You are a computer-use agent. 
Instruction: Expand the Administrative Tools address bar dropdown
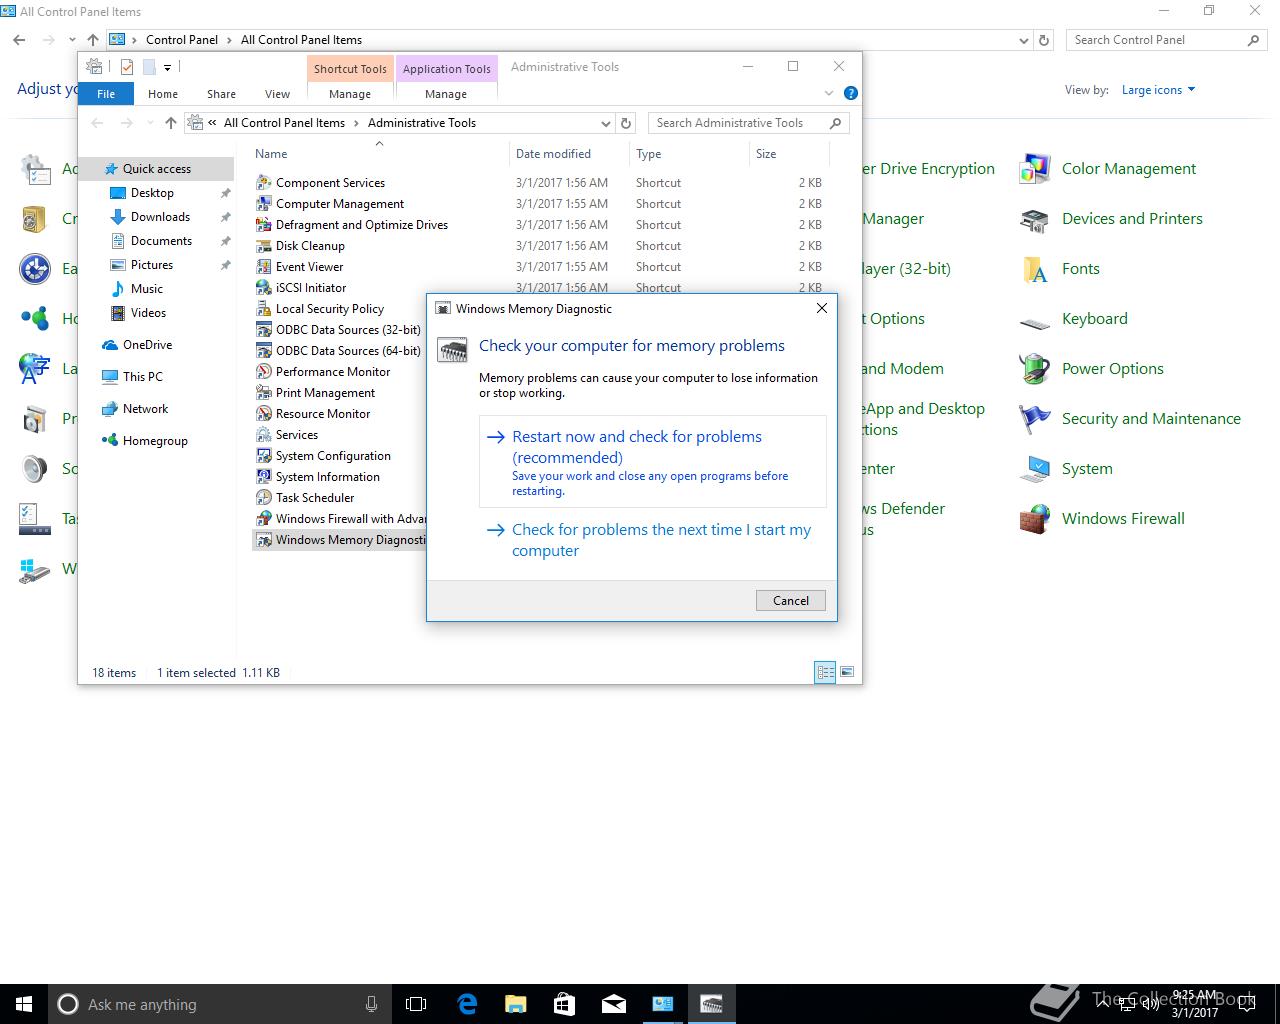[x=605, y=123]
